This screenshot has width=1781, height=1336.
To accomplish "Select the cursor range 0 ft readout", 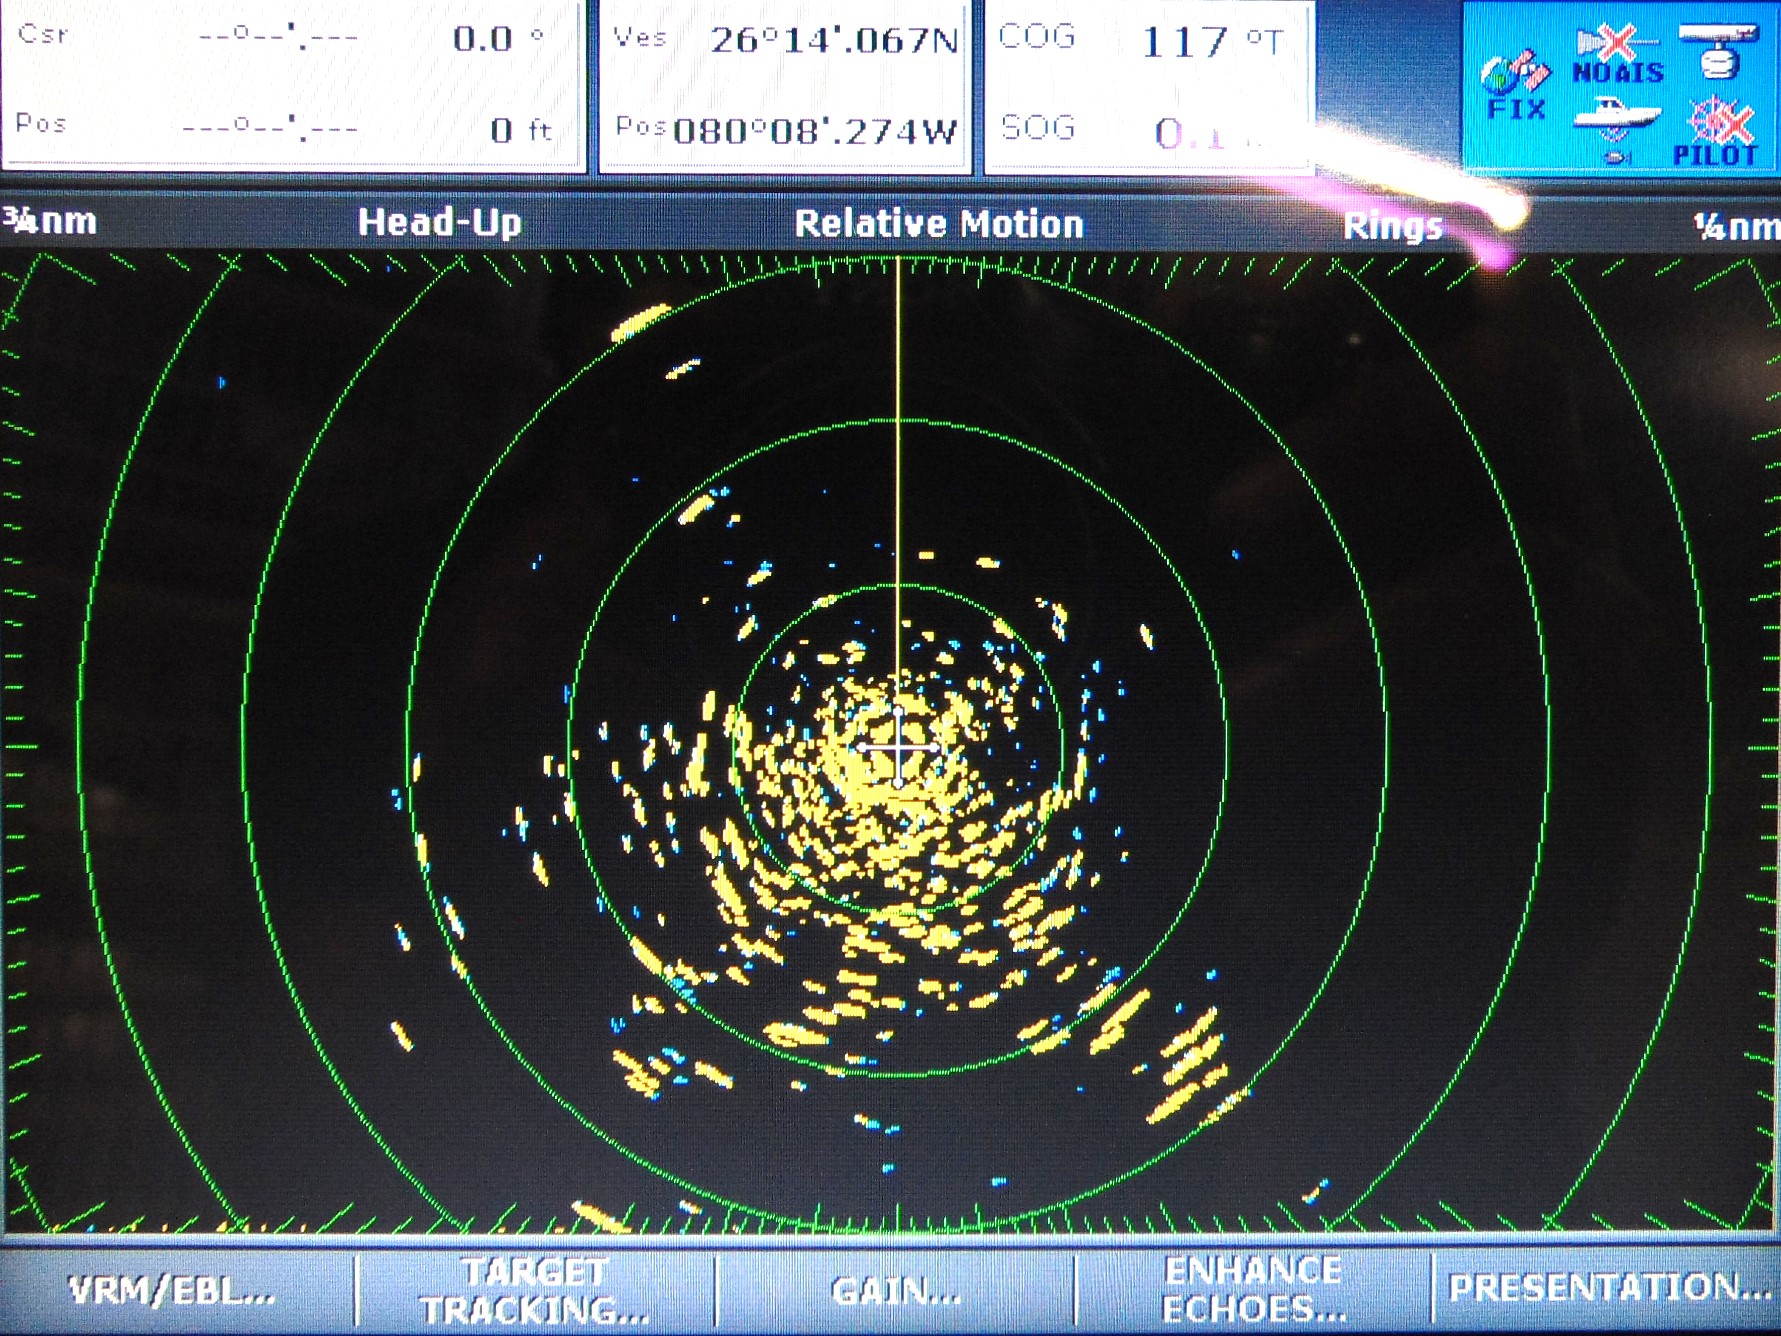I will pos(521,130).
